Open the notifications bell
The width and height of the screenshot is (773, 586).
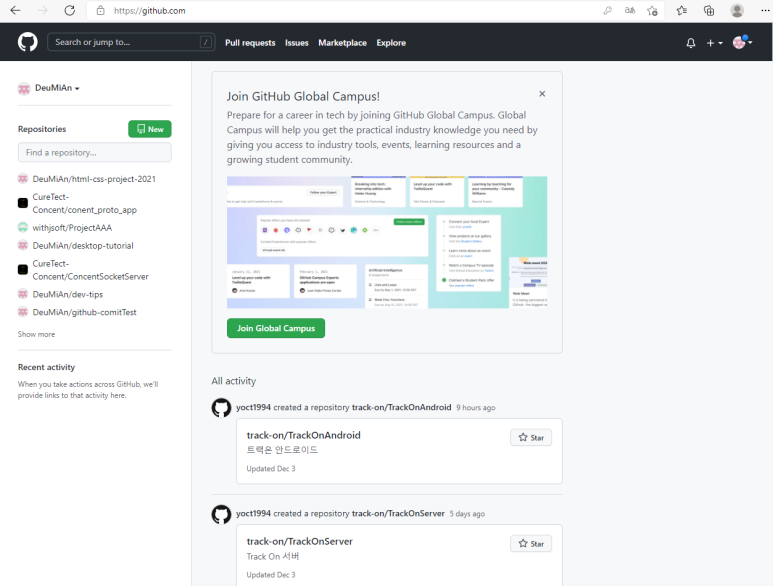[691, 43]
